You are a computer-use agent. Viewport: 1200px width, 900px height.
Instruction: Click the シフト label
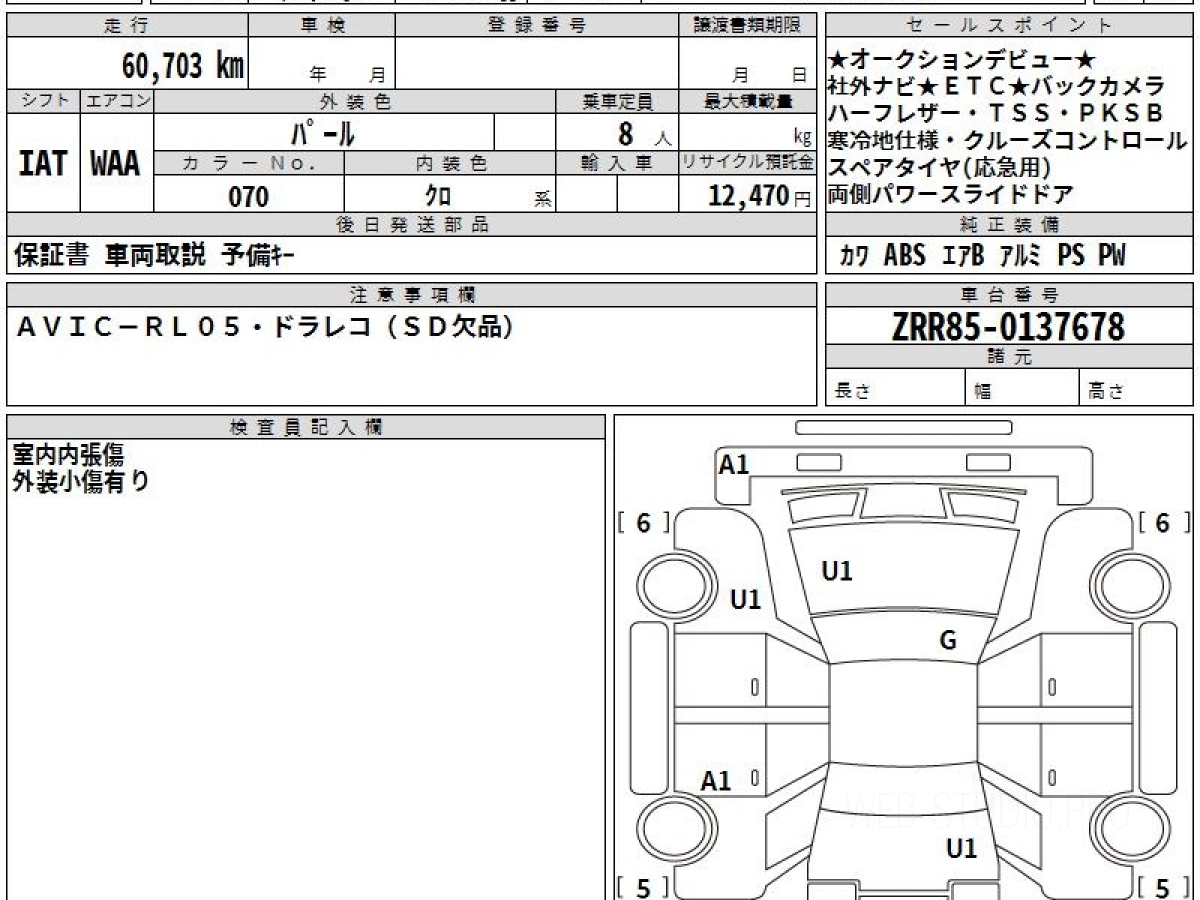coord(43,101)
